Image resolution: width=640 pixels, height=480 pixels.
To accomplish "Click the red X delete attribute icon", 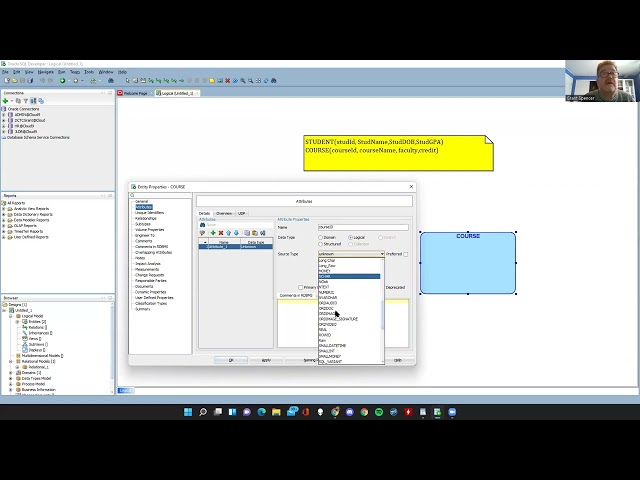I will pyautogui.click(x=221, y=233).
